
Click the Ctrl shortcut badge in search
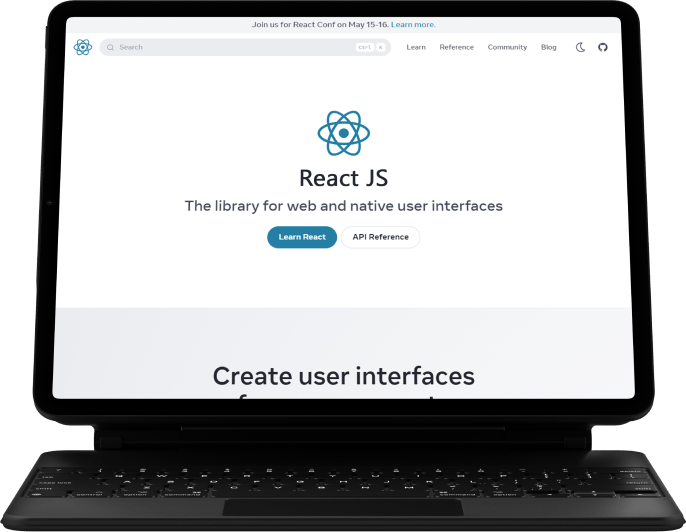tap(364, 47)
